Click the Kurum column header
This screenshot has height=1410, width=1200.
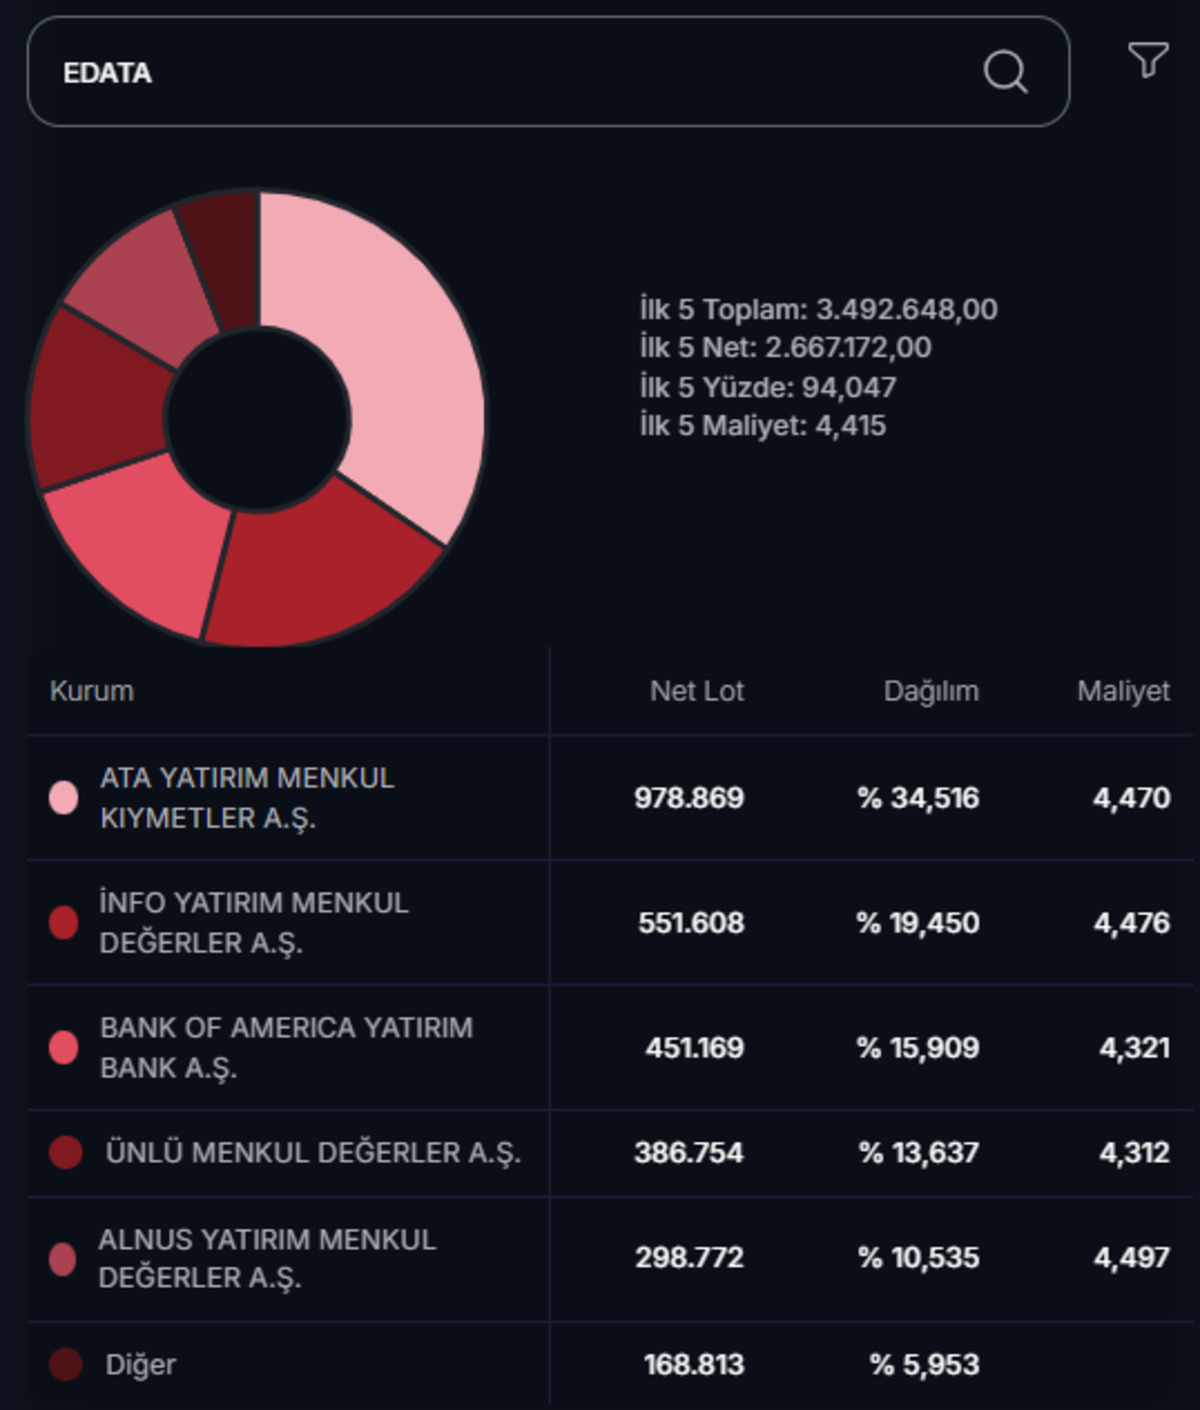[92, 691]
